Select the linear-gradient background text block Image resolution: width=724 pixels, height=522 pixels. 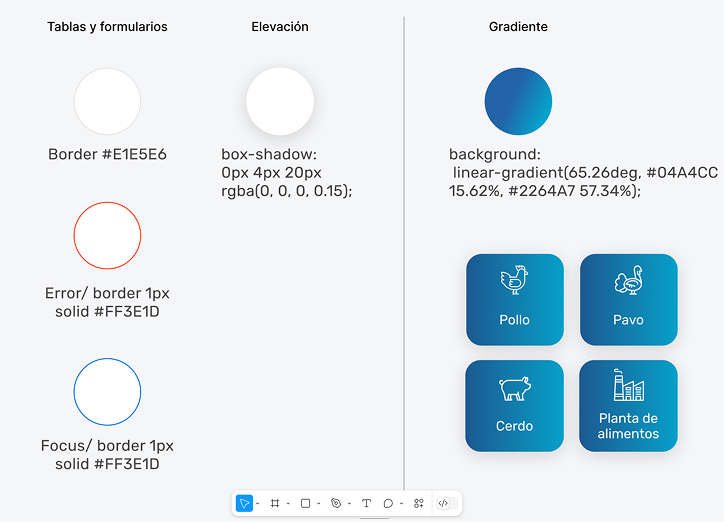(583, 172)
